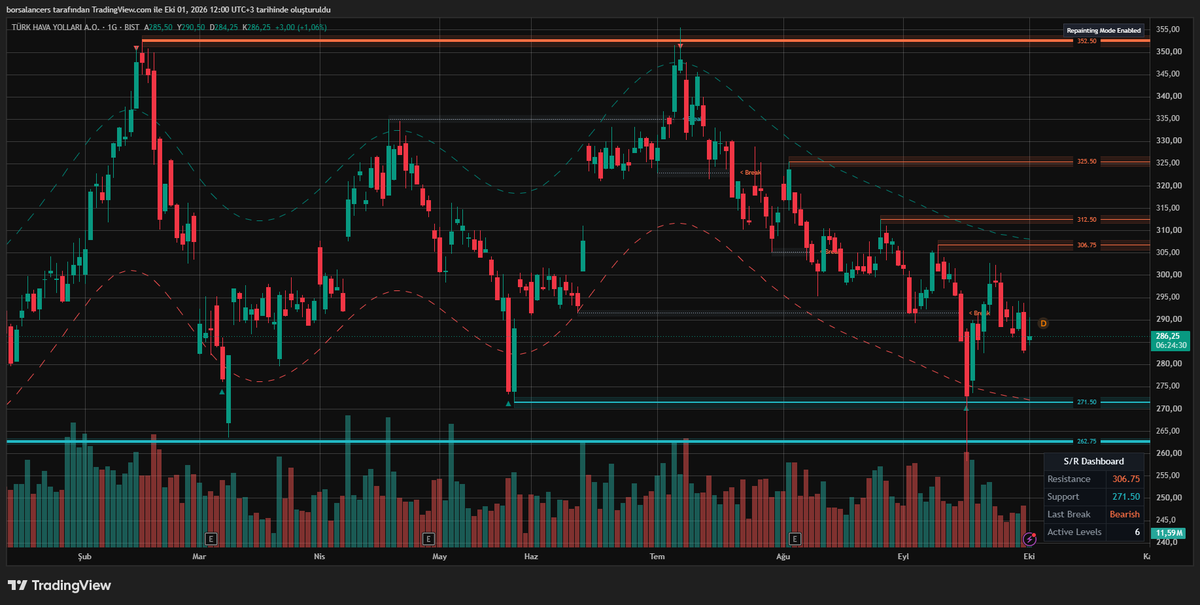This screenshot has width=1200, height=605.
Task: Click the 306.75 label on the resistance line
Action: pos(1086,245)
